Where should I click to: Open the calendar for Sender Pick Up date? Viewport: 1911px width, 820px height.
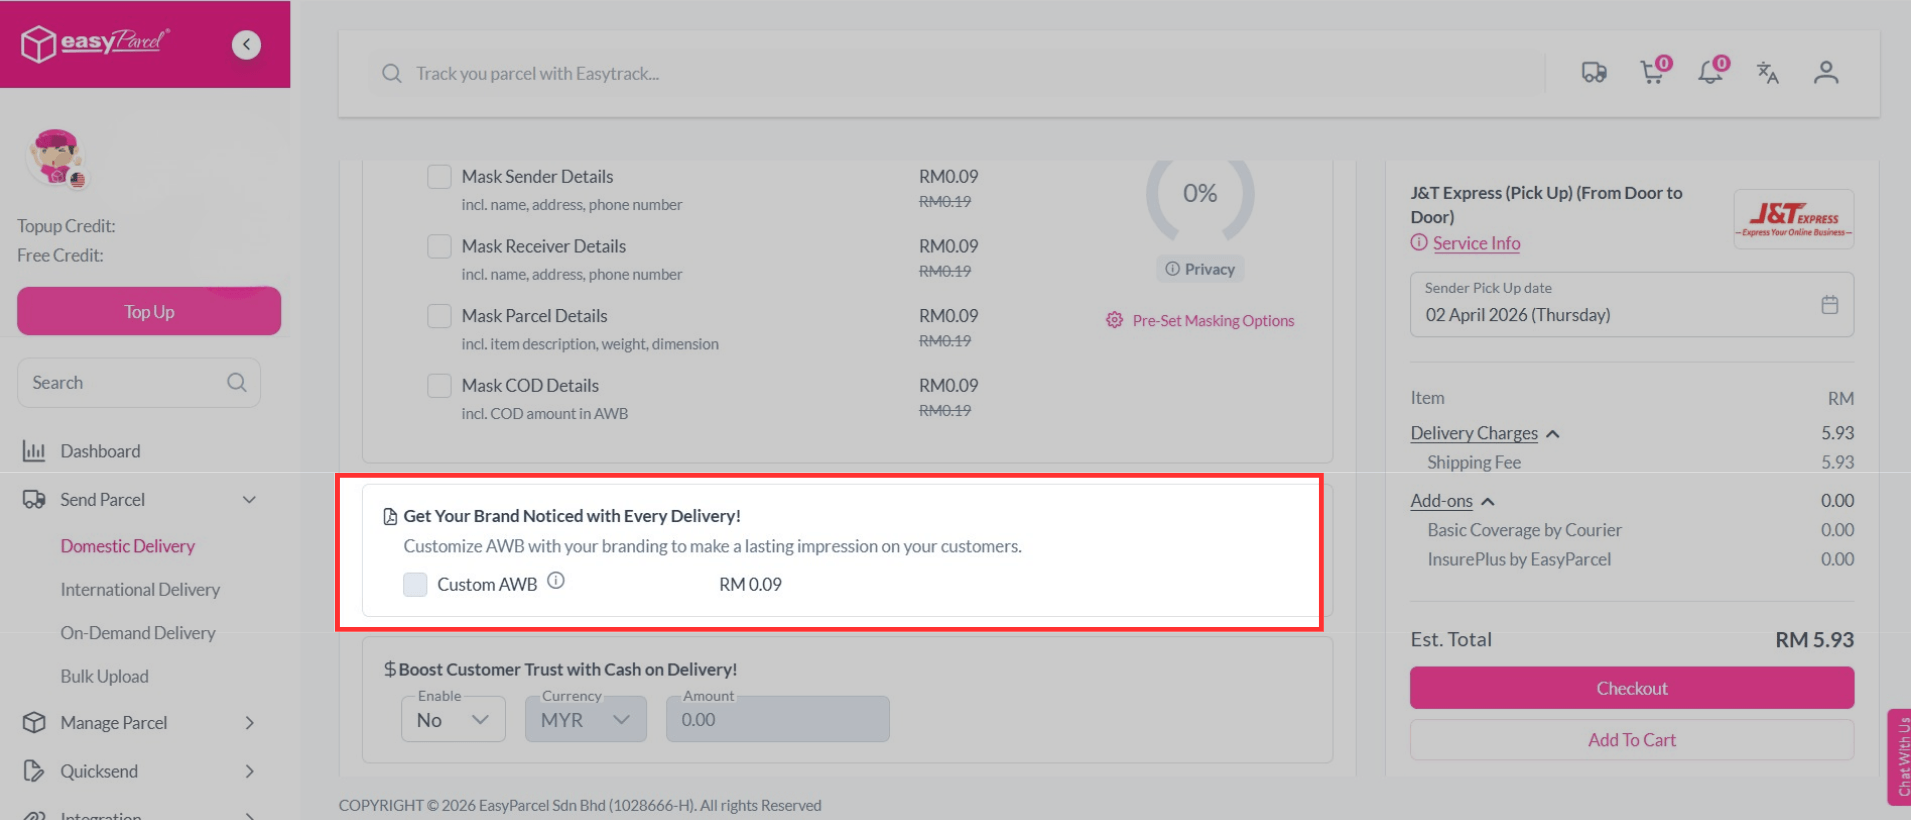coord(1831,305)
